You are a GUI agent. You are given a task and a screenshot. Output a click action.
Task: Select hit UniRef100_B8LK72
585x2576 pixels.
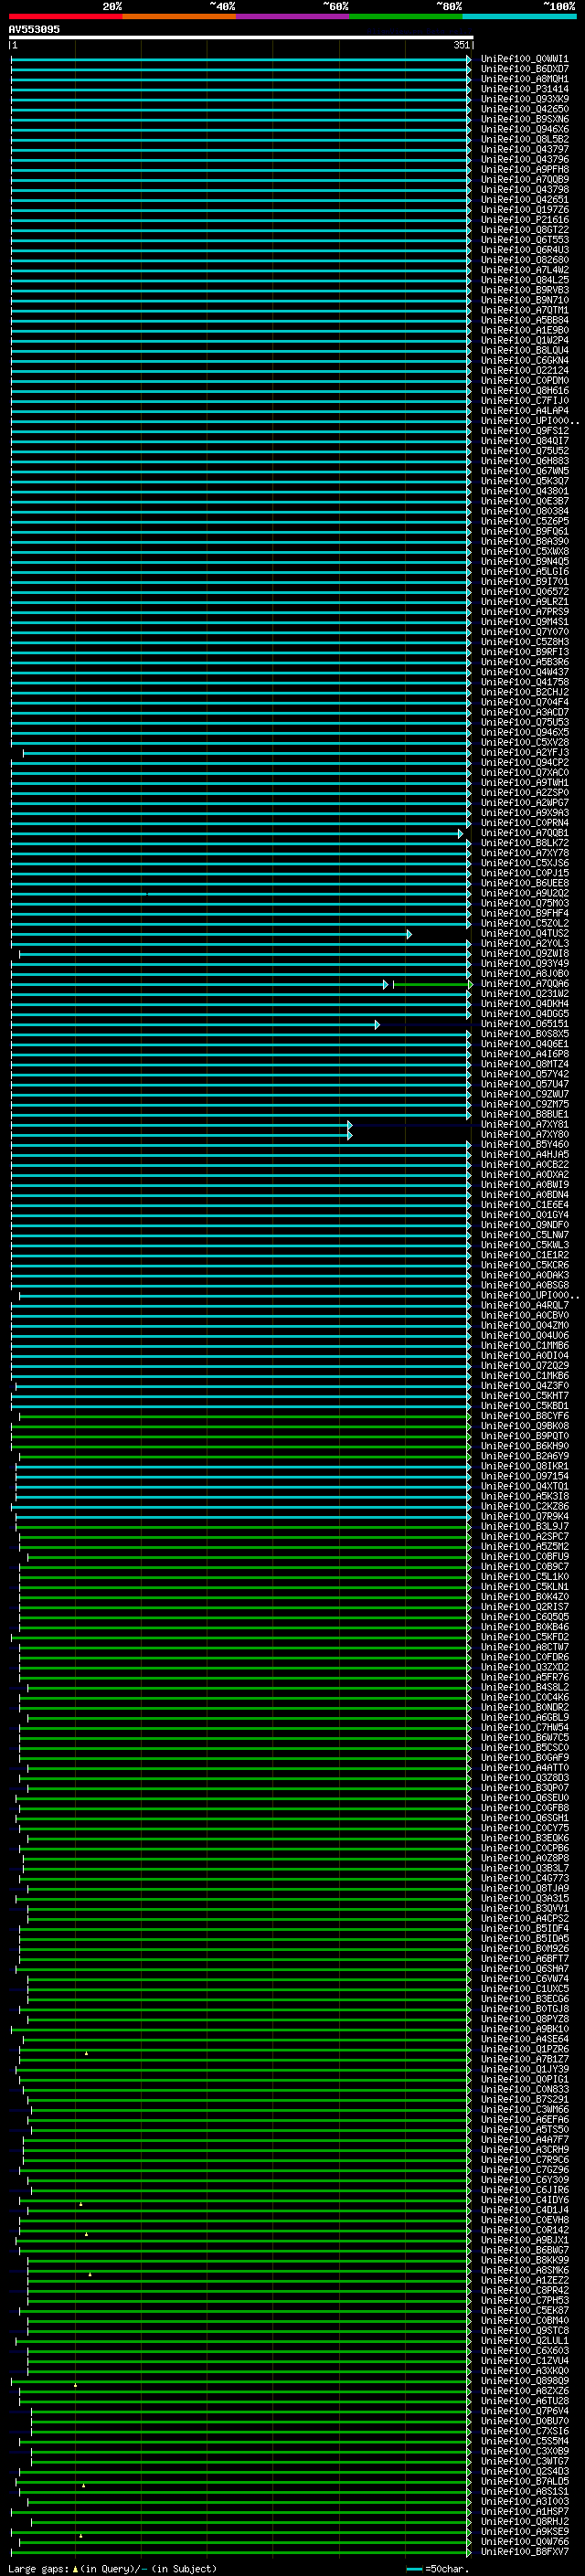click(x=524, y=843)
